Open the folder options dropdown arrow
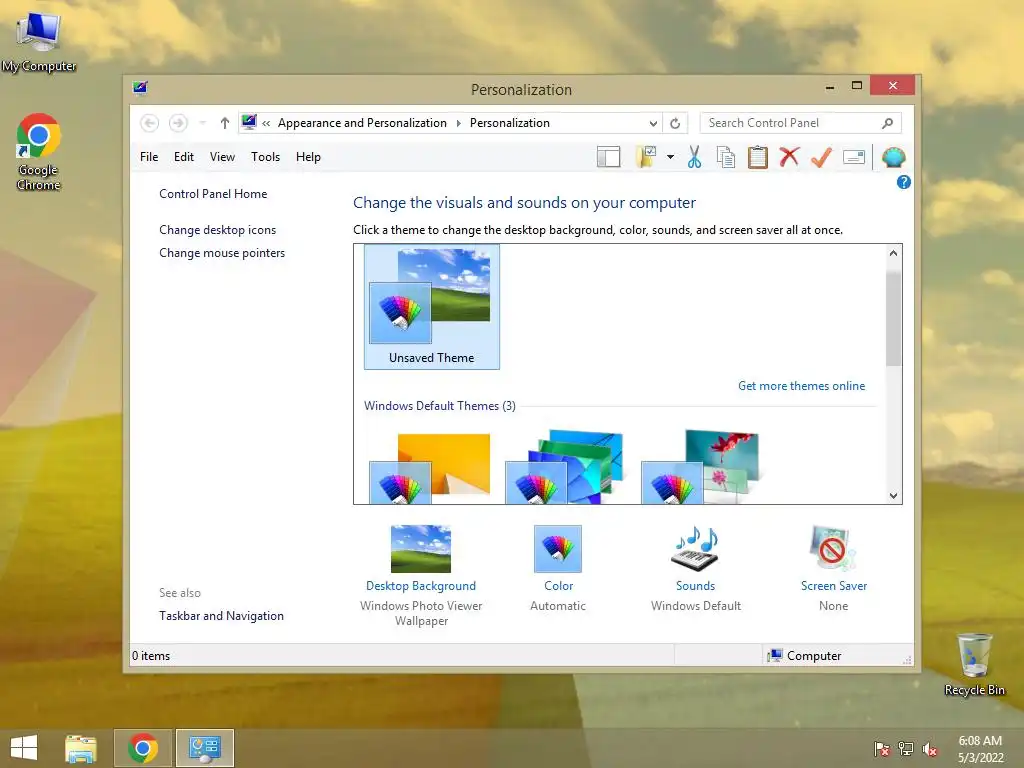Image resolution: width=1024 pixels, height=768 pixels. point(671,157)
